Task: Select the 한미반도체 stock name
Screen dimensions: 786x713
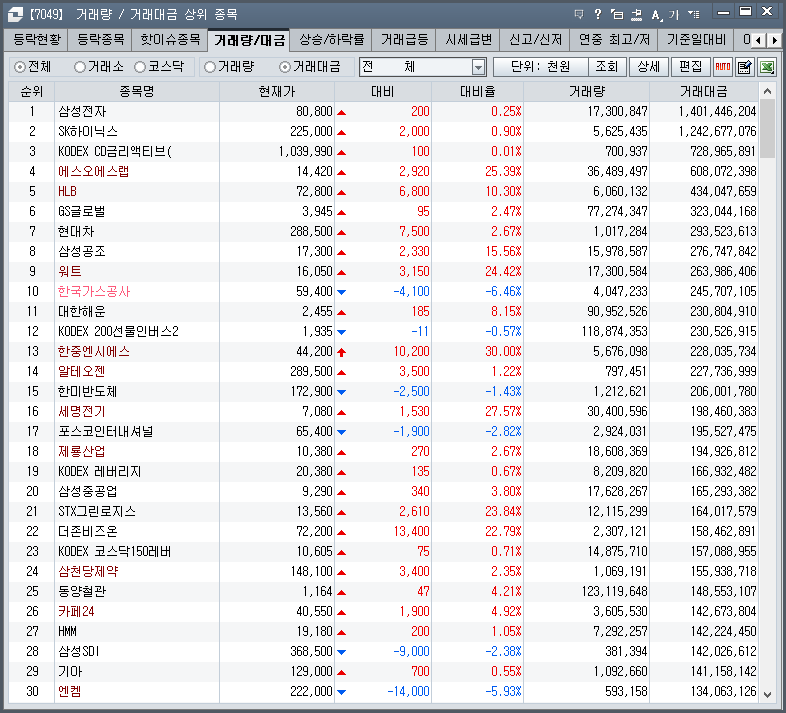Action: coord(87,392)
